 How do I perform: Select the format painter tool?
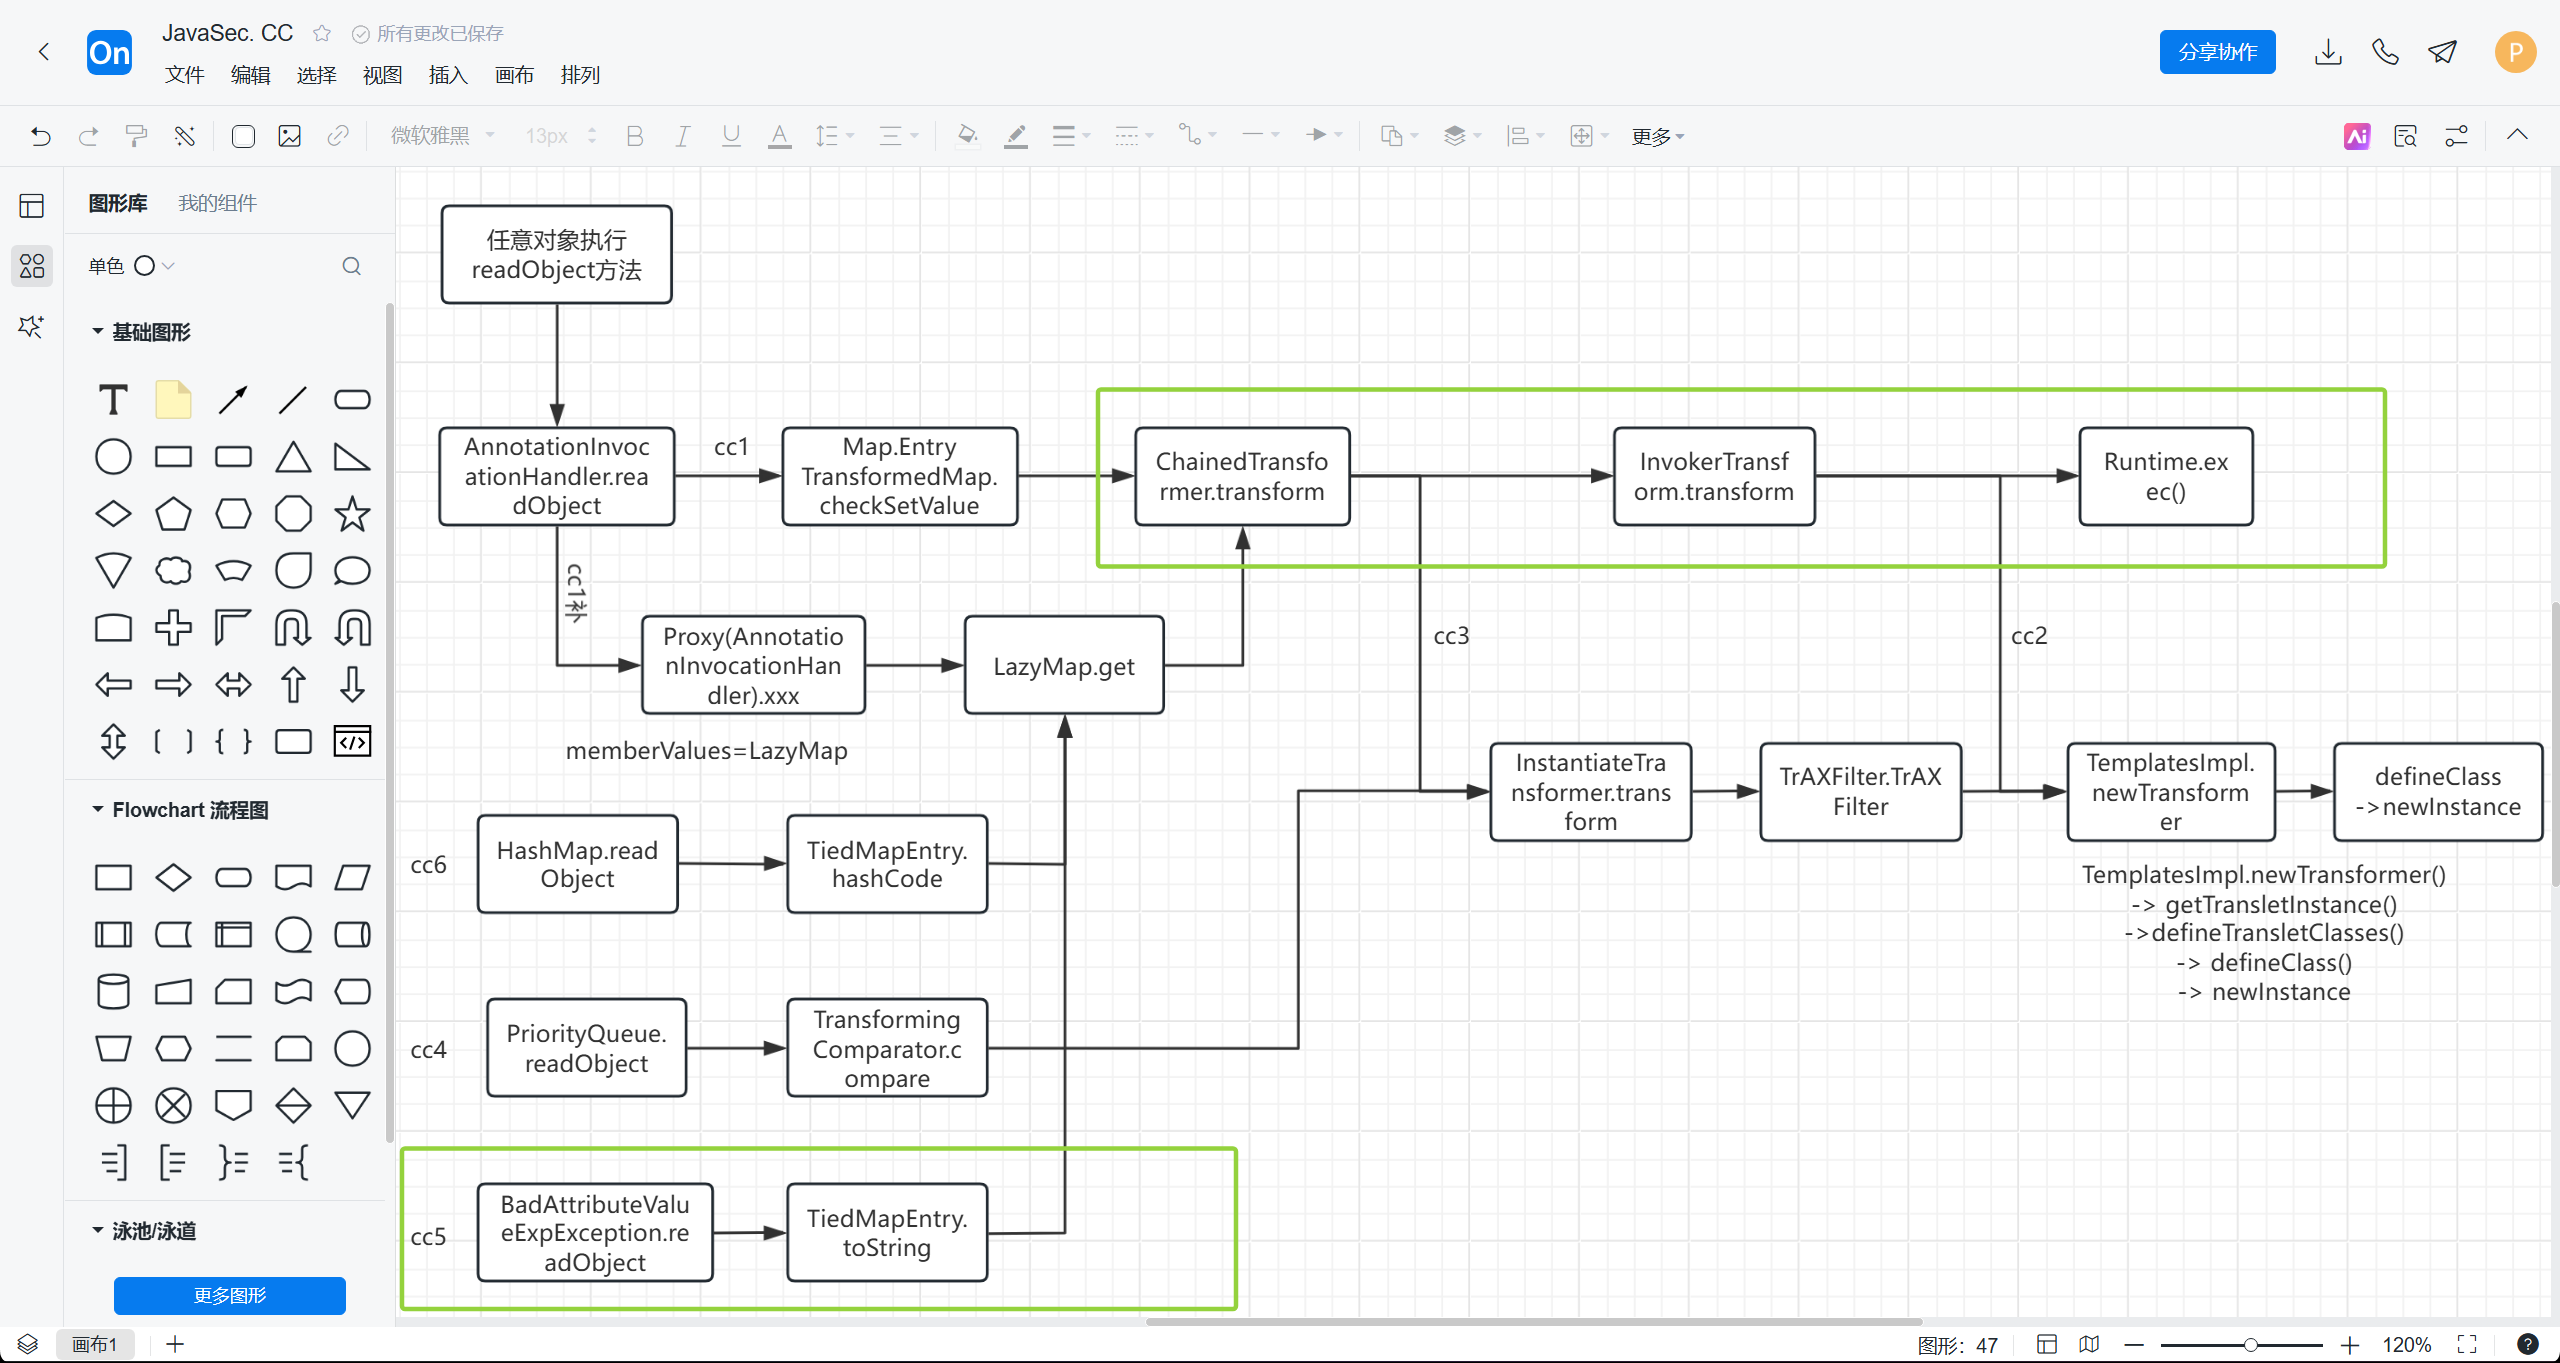[x=136, y=136]
